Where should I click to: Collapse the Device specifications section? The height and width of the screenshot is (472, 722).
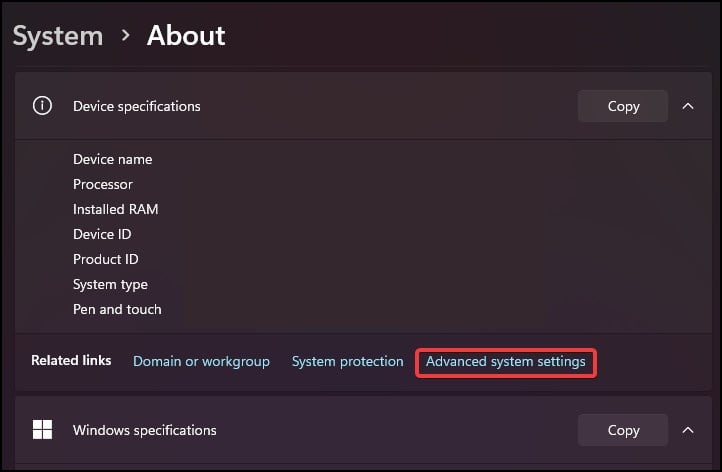[688, 106]
